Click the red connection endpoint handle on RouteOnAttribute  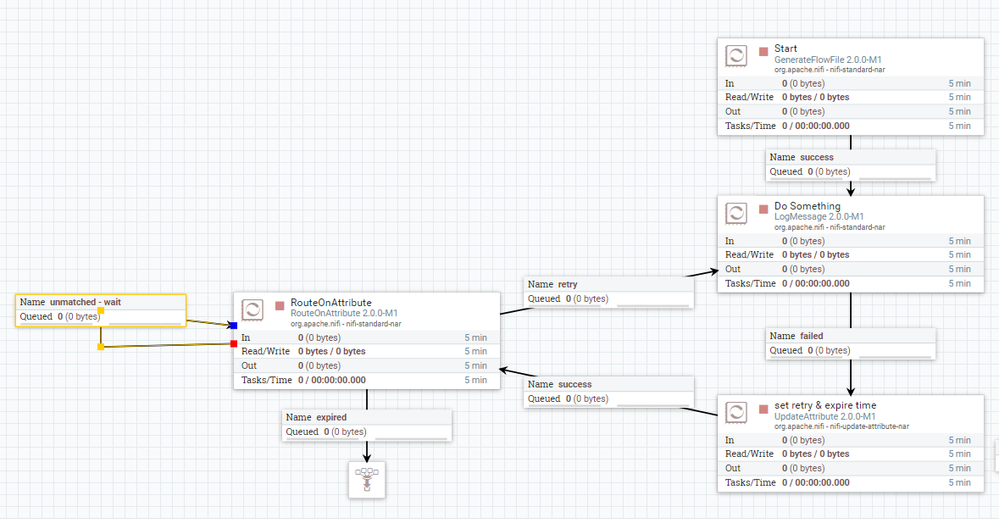point(234,344)
